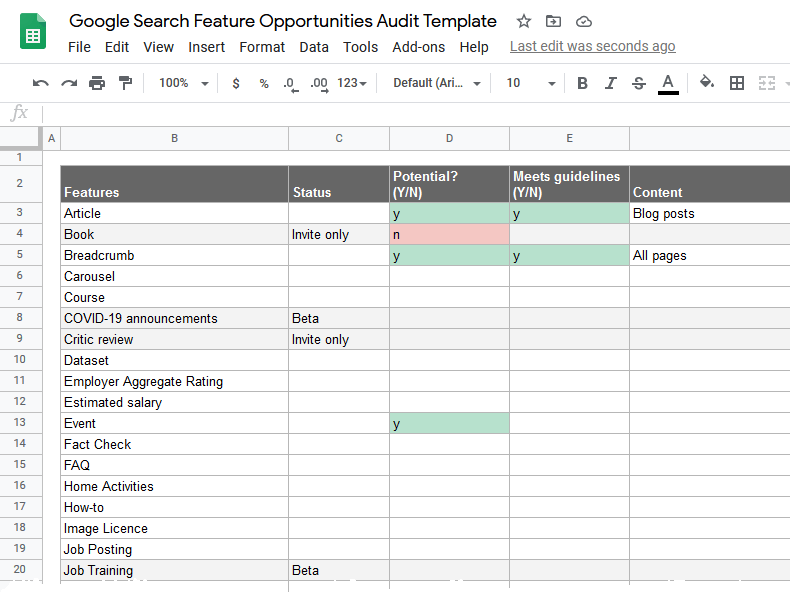Click the select-all corner box
Viewport: 790px width, 605px height.
20,138
